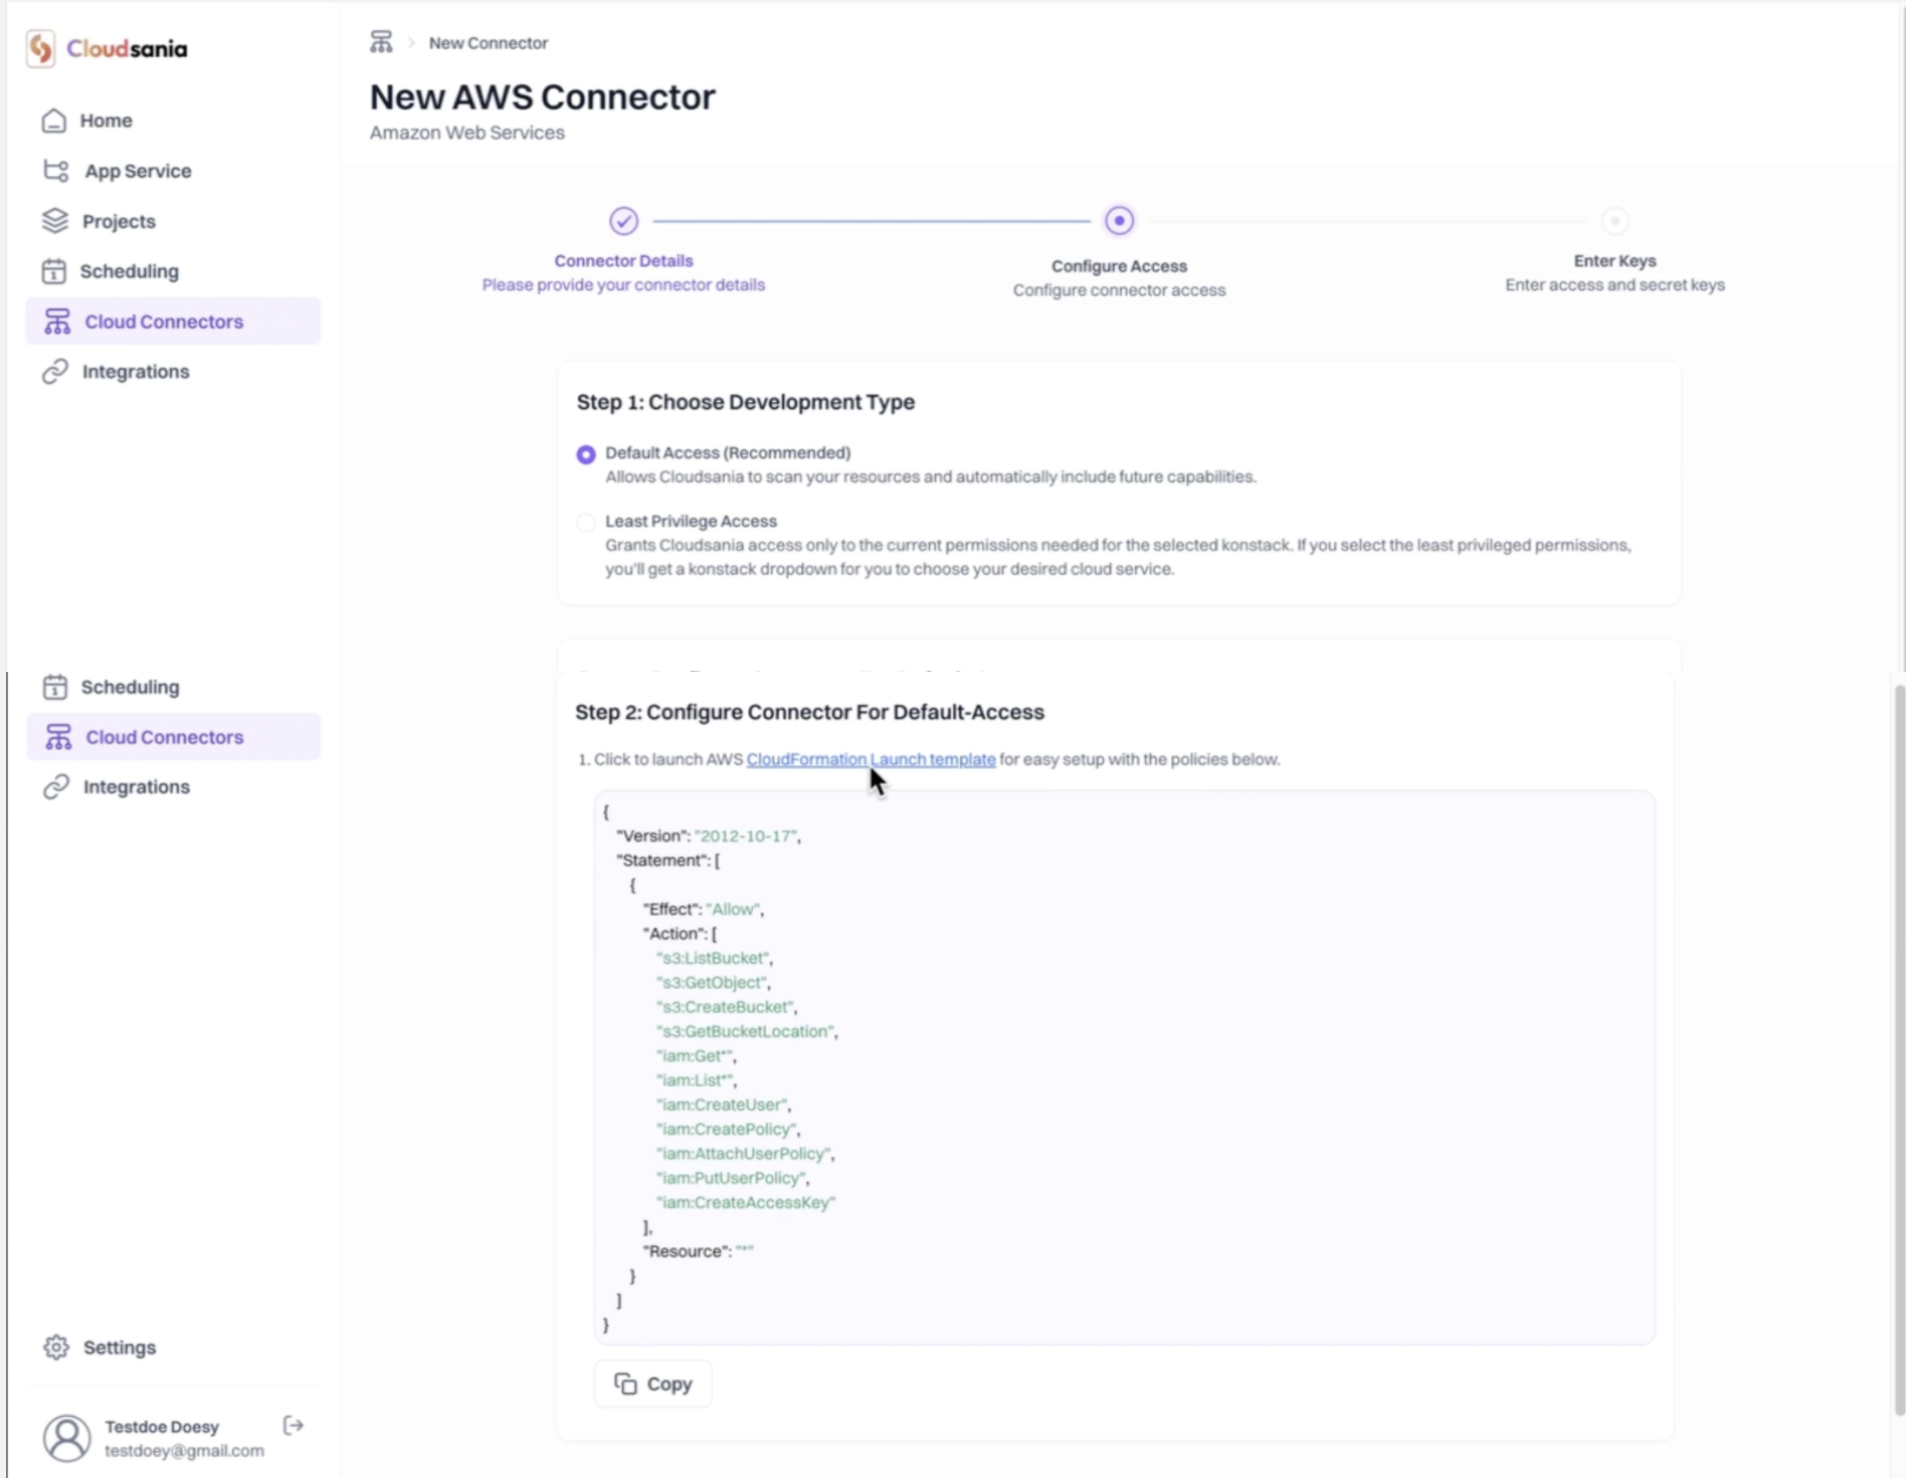Click "s3:GetBucketLocation" policy line
Image resolution: width=1906 pixels, height=1478 pixels.
[x=747, y=1031]
